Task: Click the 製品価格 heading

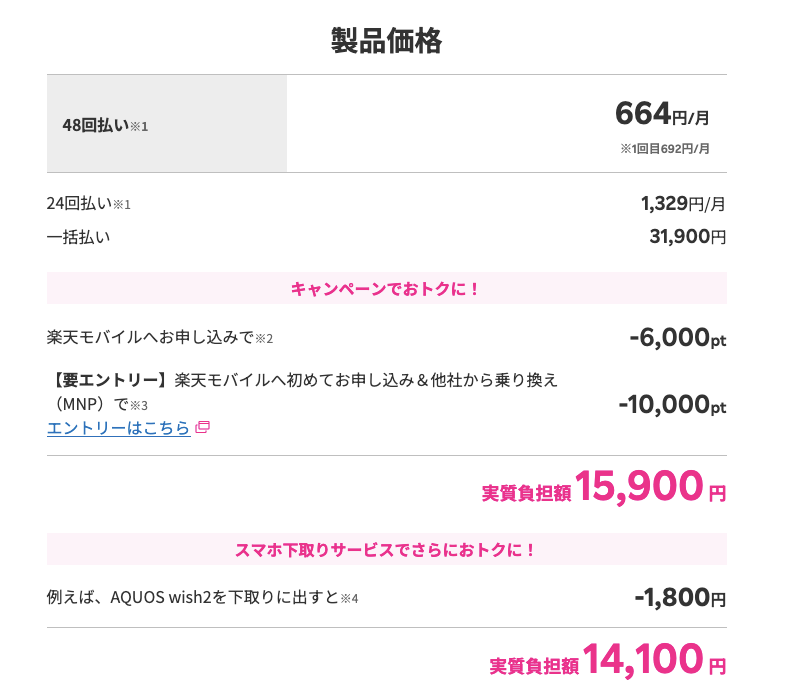Action: tap(386, 41)
